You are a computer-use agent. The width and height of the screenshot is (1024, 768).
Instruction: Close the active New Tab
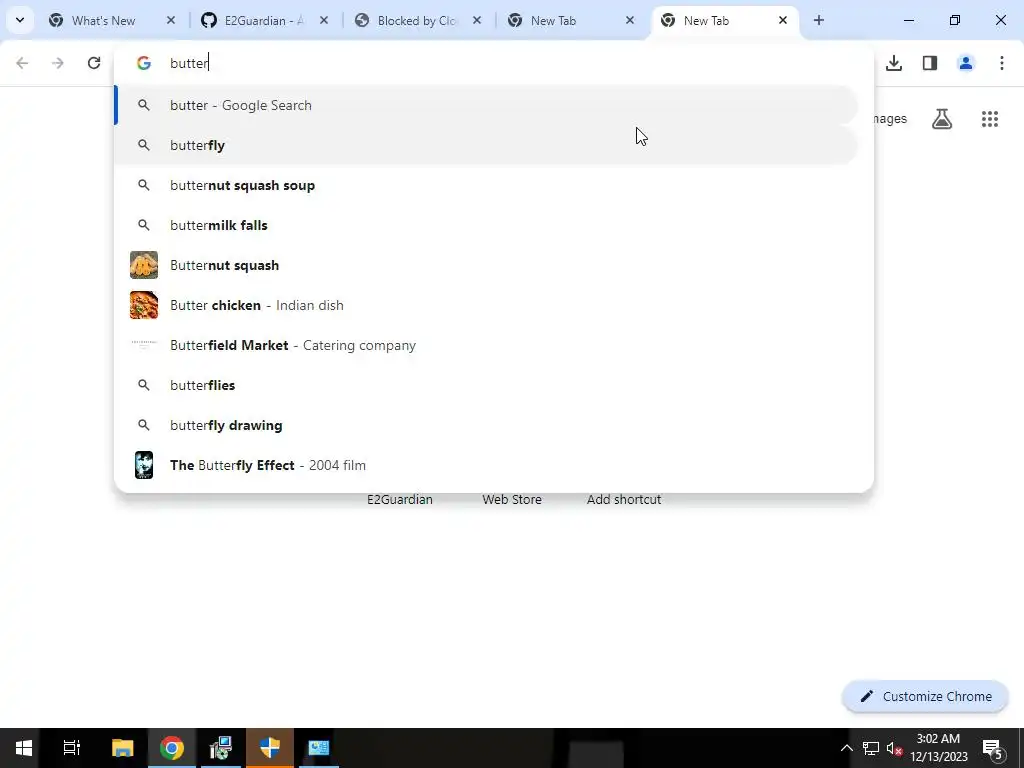pyautogui.click(x=783, y=20)
